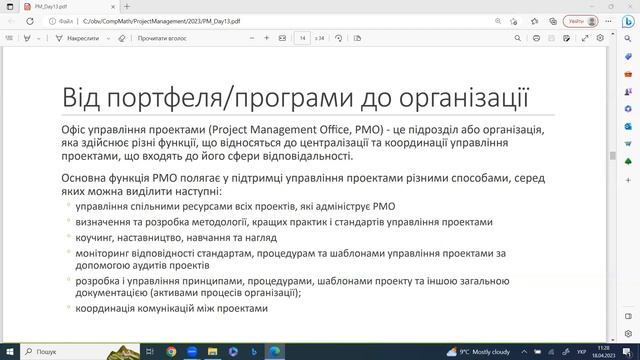Start Прочитати вголос read aloud
This screenshot has width=640, height=360.
tap(162, 38)
